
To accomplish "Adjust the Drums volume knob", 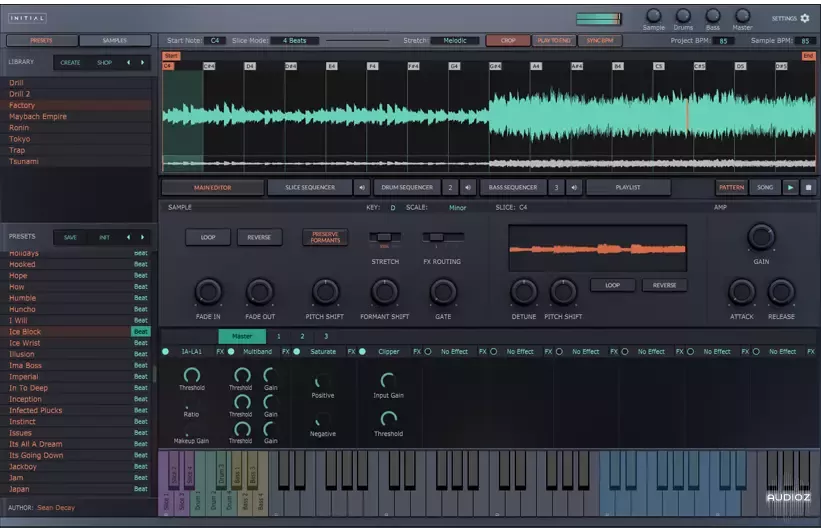I will coord(683,16).
